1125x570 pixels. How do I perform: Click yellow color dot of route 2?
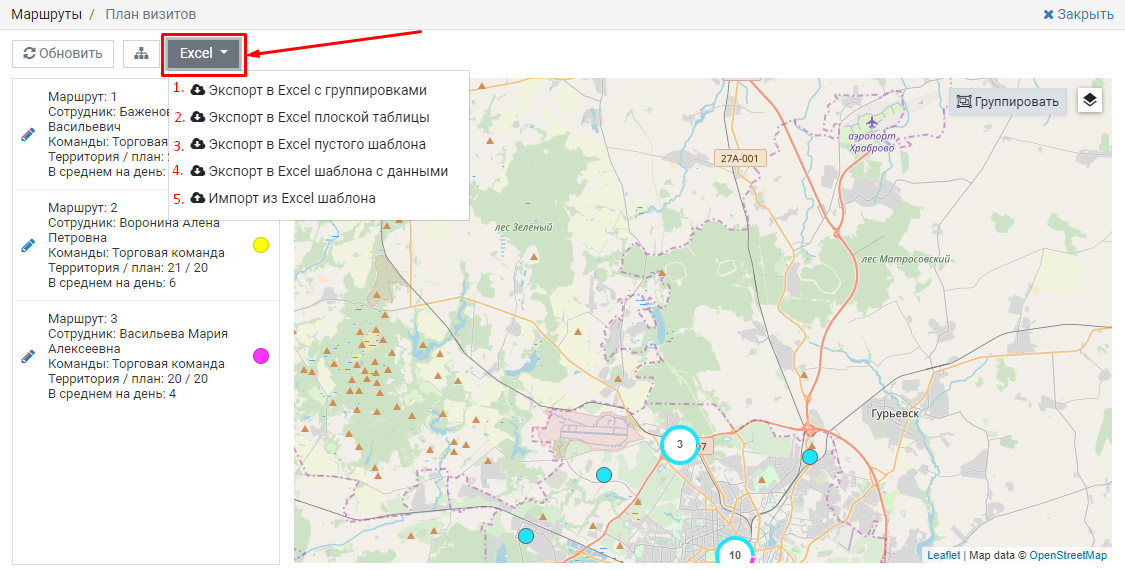261,245
